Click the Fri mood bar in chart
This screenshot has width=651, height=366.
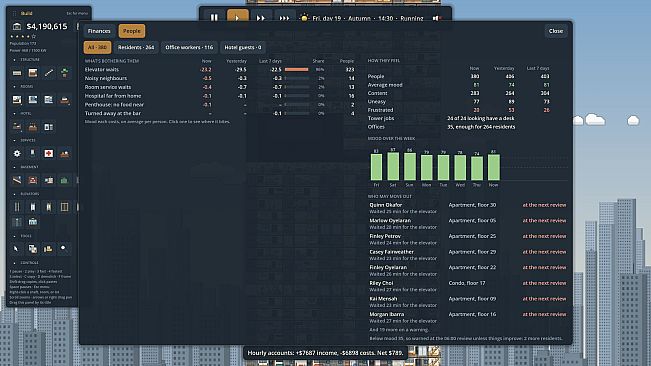point(377,167)
